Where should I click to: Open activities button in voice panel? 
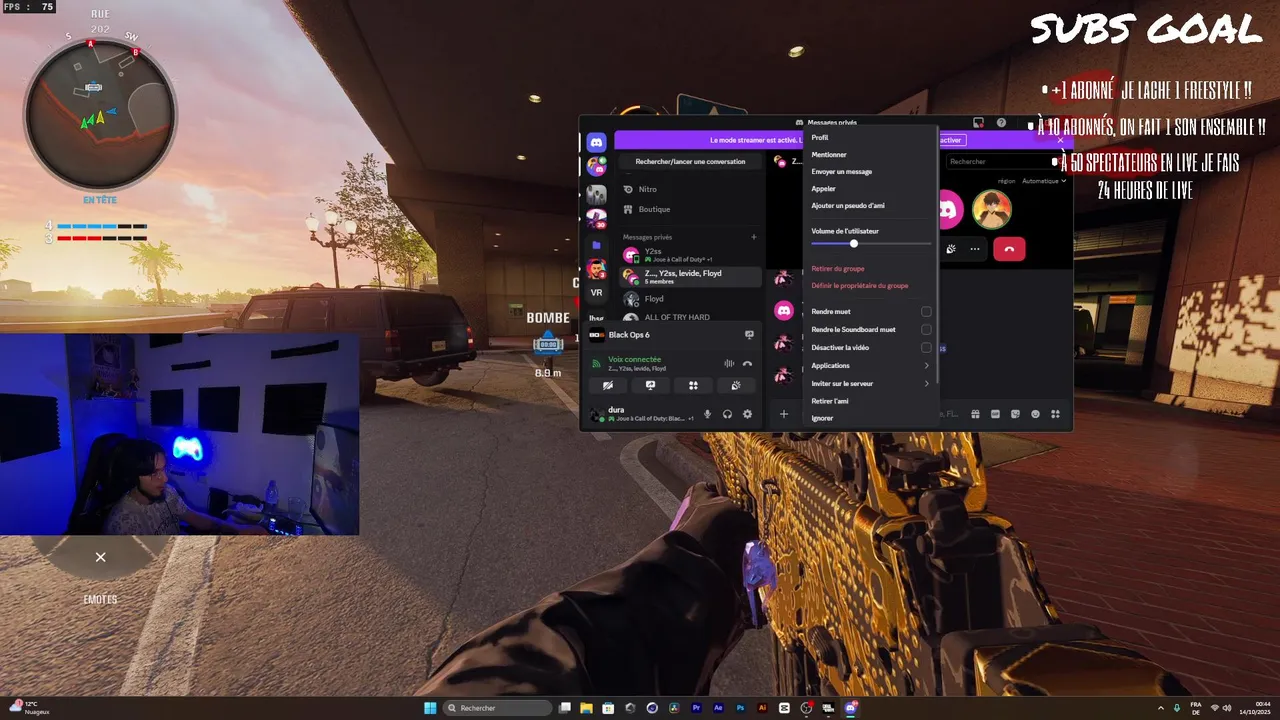[x=693, y=385]
